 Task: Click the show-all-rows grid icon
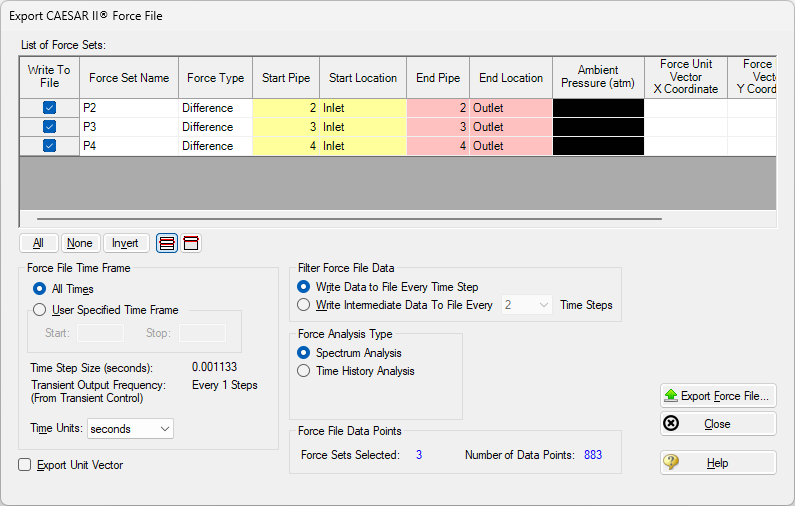coord(167,243)
